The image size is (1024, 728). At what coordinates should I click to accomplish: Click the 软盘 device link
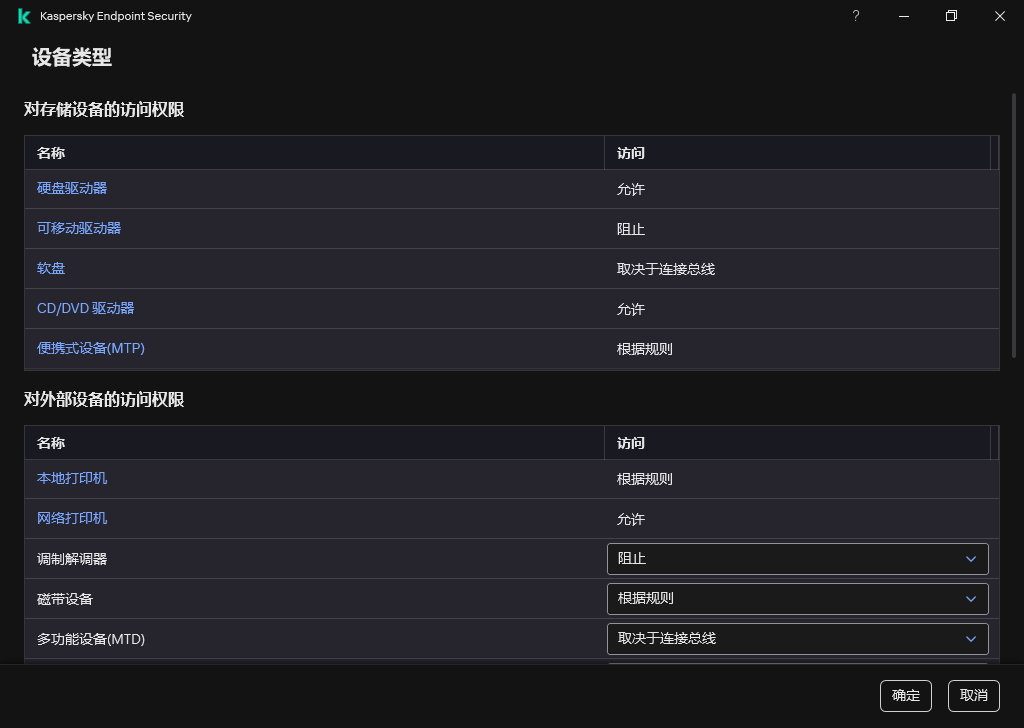[x=51, y=268]
